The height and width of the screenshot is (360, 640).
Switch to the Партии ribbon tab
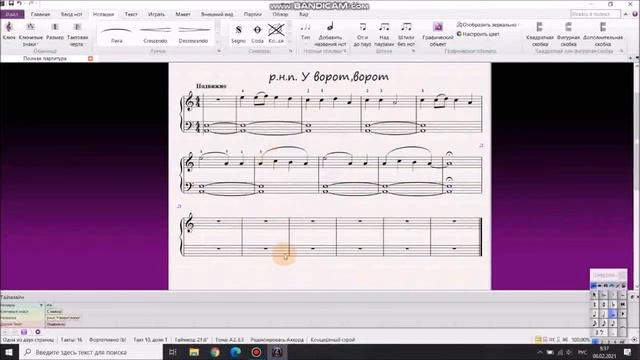252,14
